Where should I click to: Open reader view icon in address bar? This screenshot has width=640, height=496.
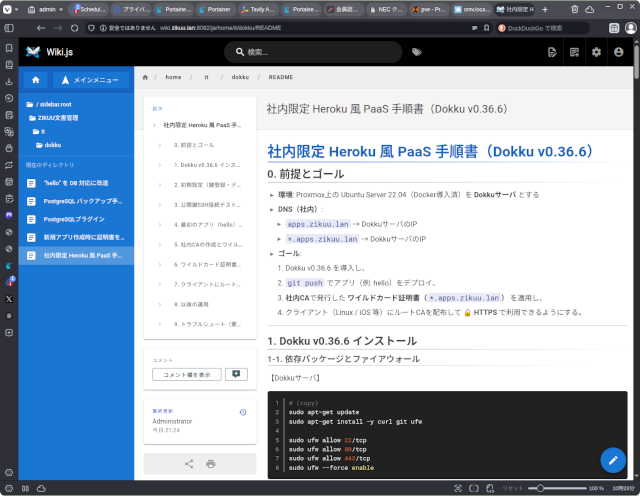coord(474,28)
